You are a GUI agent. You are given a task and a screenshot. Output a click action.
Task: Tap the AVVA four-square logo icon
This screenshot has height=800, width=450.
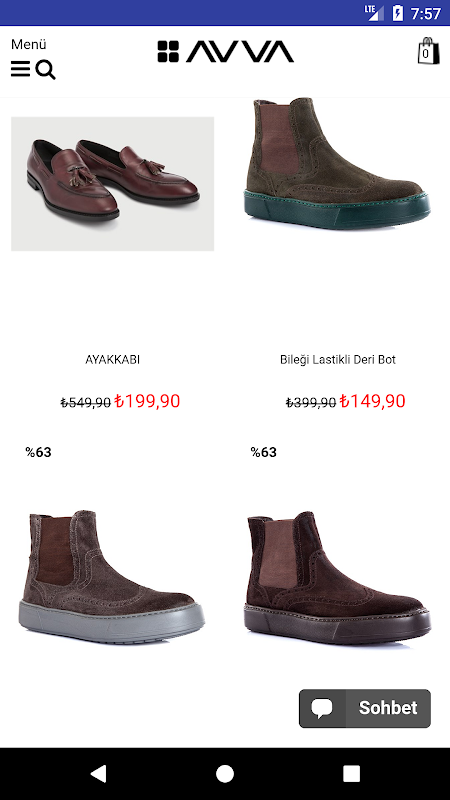click(168, 52)
